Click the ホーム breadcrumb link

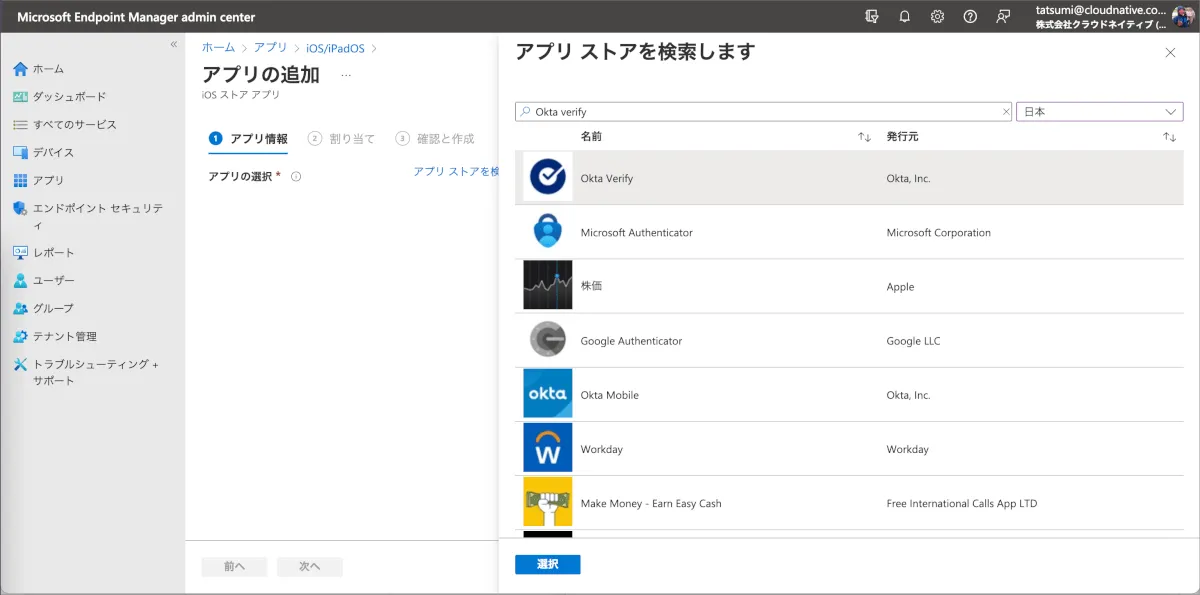[218, 47]
